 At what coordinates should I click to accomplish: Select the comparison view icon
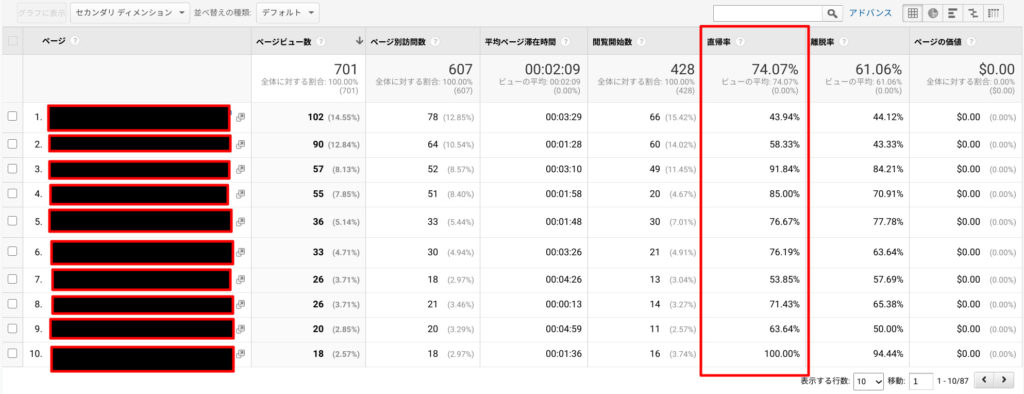click(x=973, y=12)
